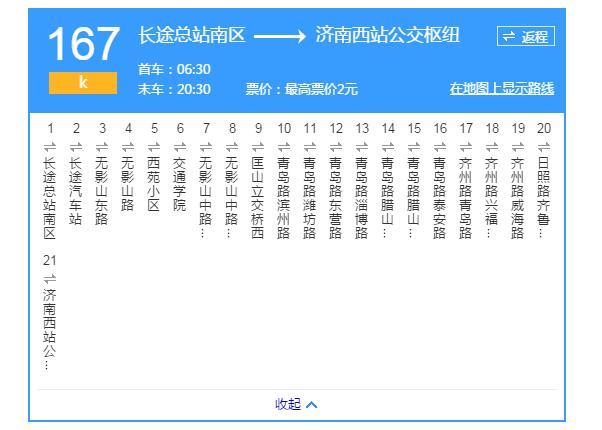602x430 pixels.
Task: Click transfer arrows icon above stop 8
Action: [x=232, y=147]
